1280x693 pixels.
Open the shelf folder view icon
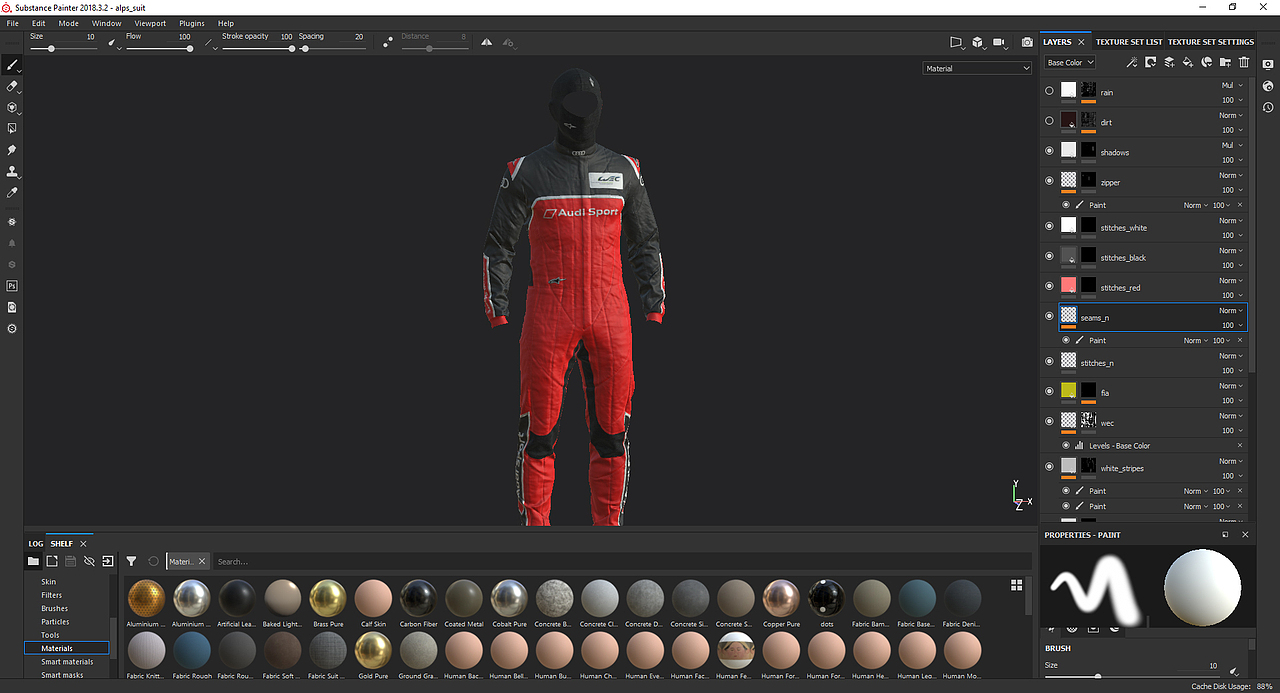click(33, 561)
